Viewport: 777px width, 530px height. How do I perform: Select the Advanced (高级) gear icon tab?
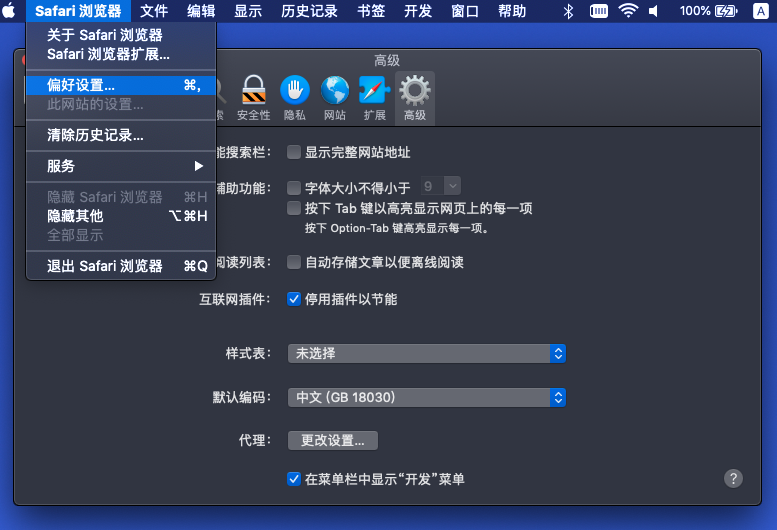click(415, 98)
